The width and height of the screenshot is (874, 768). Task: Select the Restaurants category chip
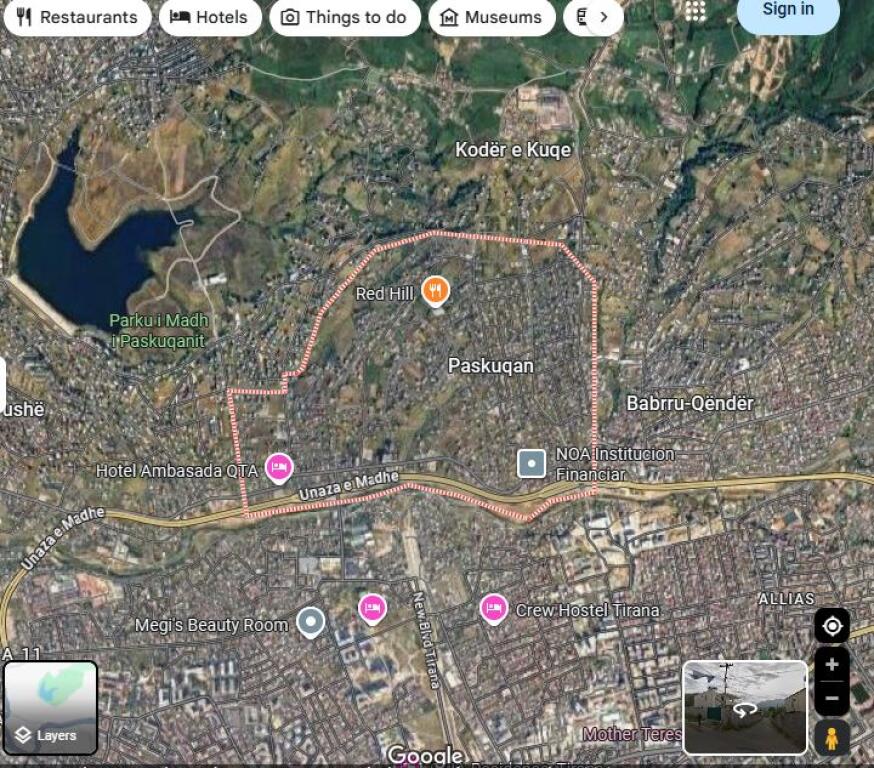tap(77, 17)
